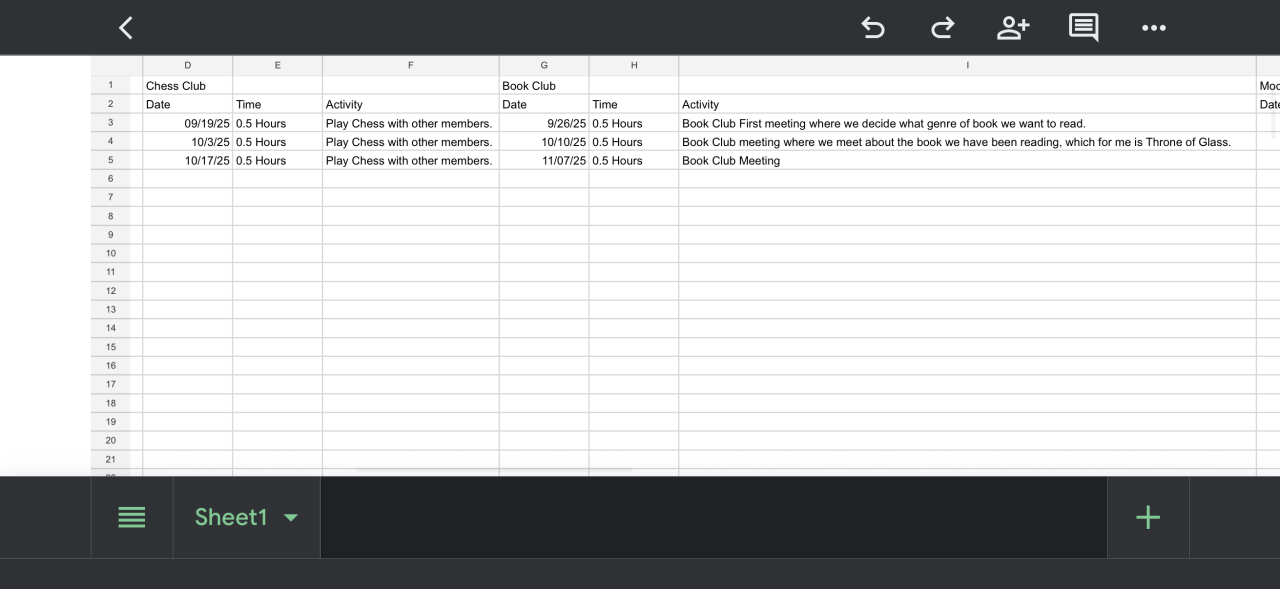The image size is (1280, 589).
Task: Click the horizontal scrollbar
Action: coord(494,470)
